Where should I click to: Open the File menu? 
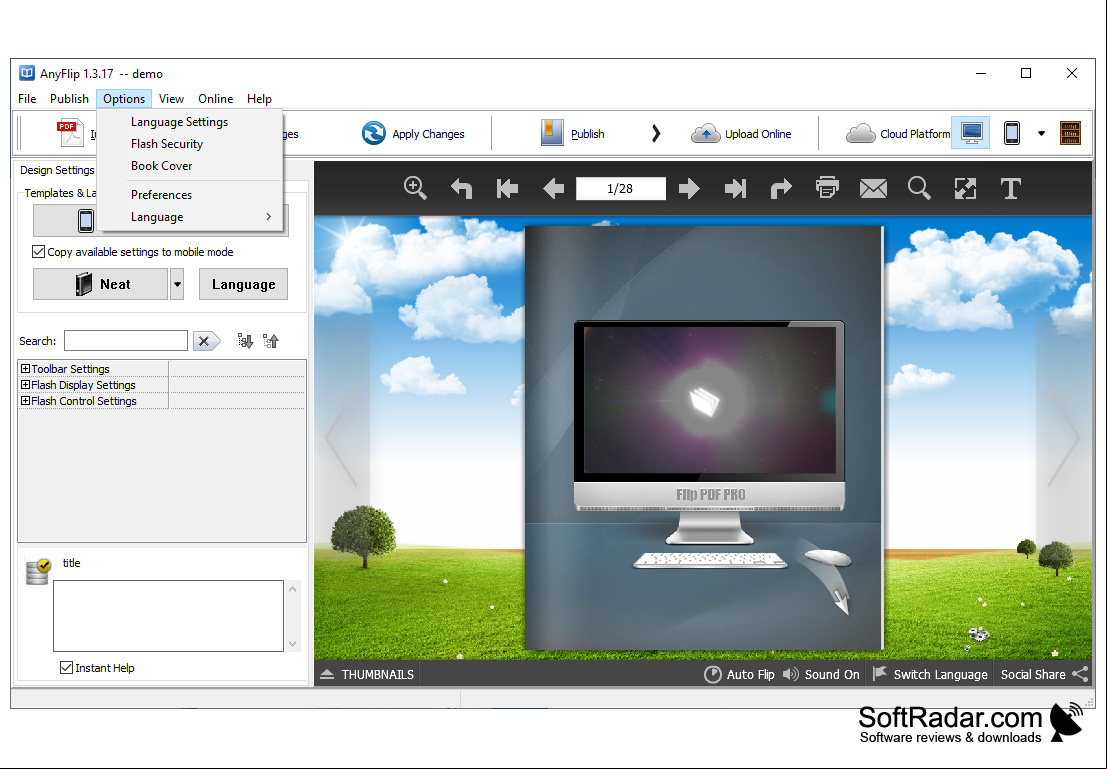(x=27, y=98)
